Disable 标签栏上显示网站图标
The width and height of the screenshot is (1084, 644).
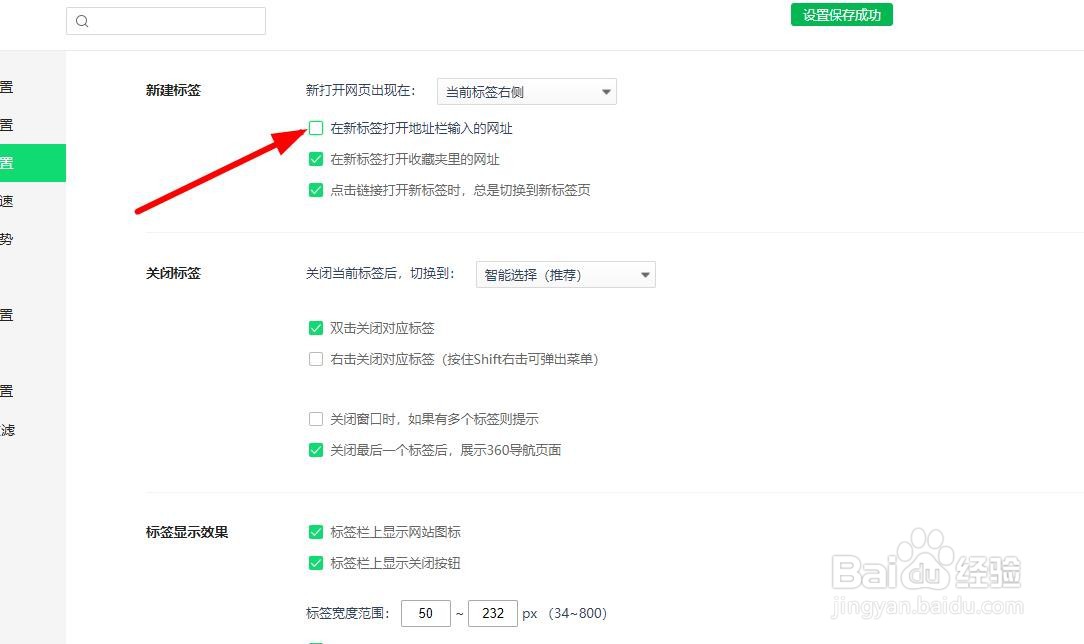[x=316, y=532]
